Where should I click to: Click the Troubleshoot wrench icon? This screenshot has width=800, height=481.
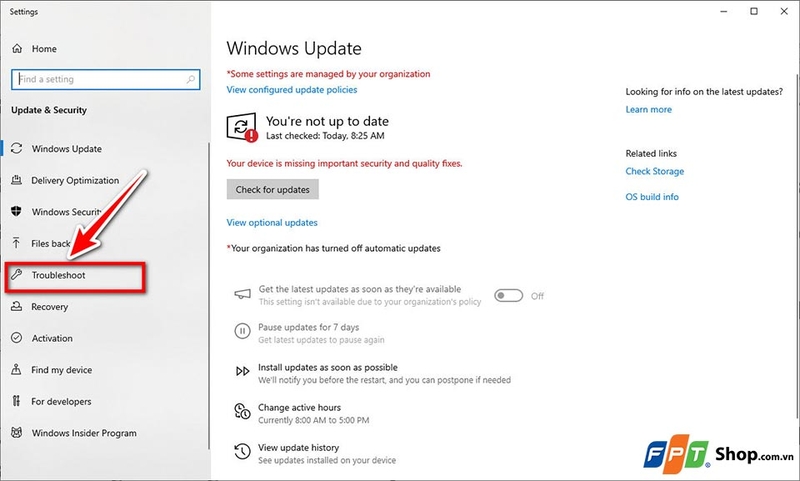pos(16,275)
